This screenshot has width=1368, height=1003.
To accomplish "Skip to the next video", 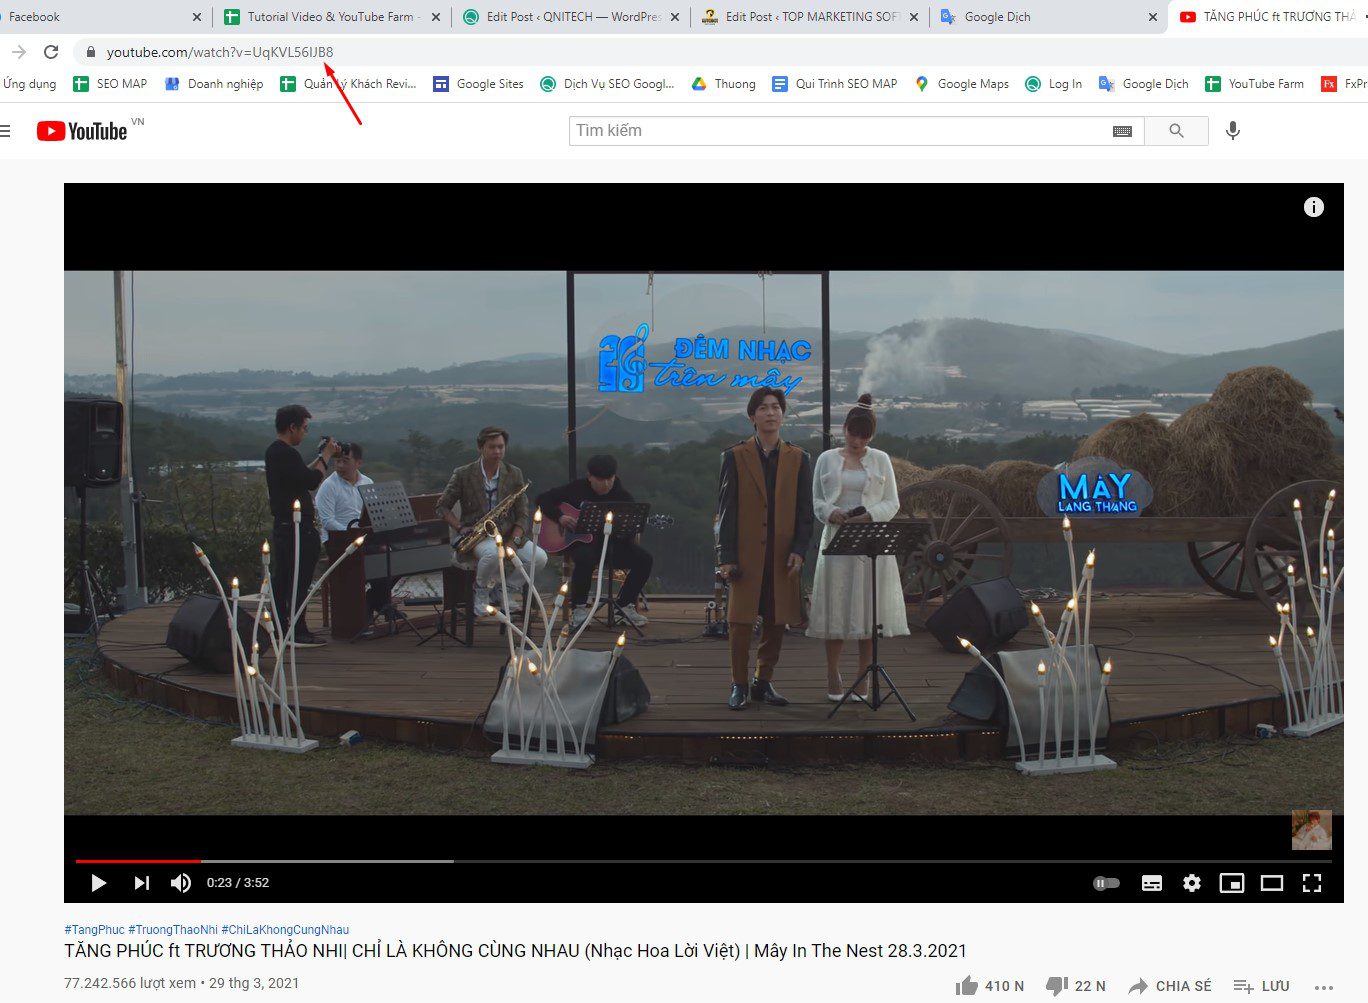I will 141,883.
